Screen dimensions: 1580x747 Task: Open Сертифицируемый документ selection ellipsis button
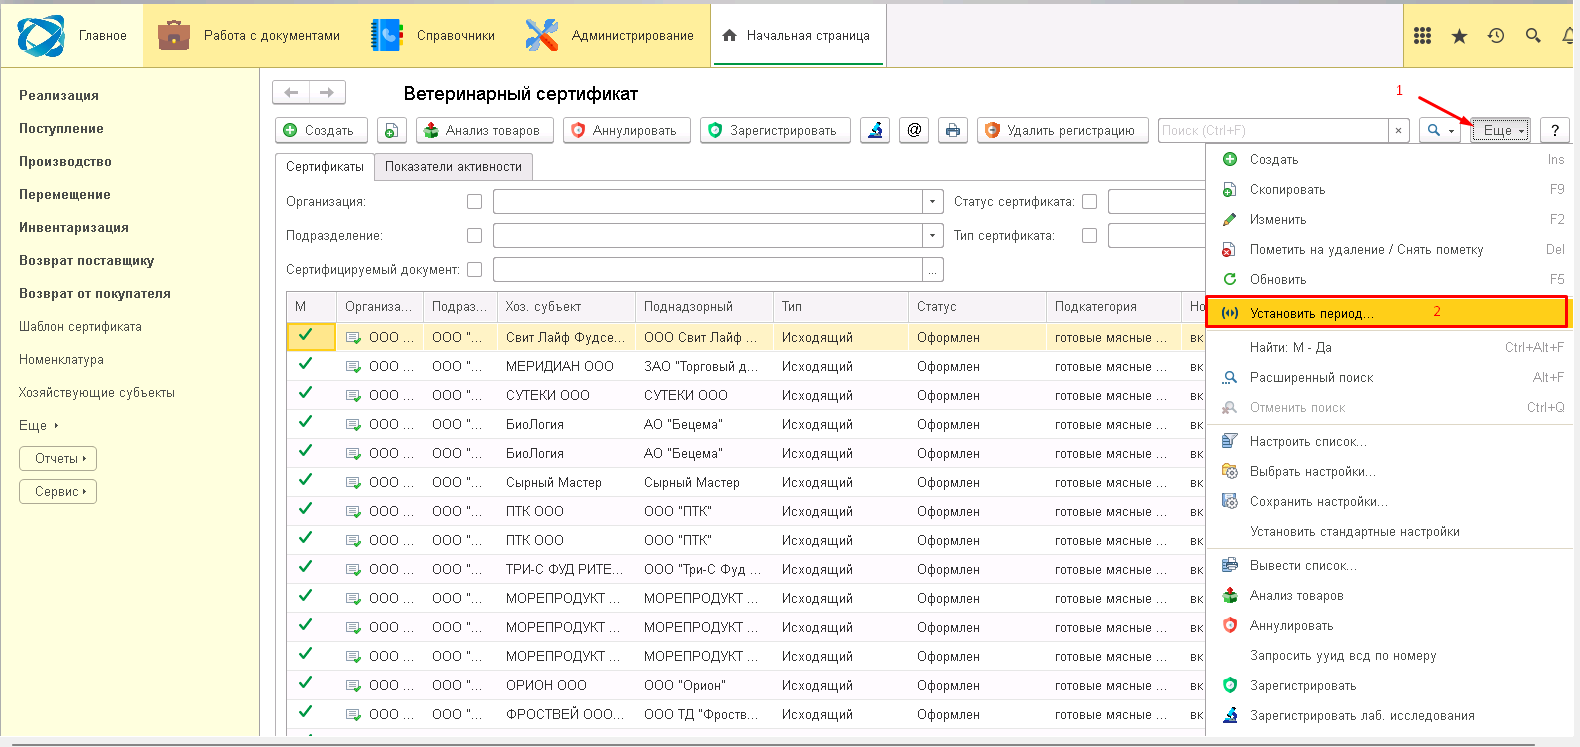pos(932,270)
